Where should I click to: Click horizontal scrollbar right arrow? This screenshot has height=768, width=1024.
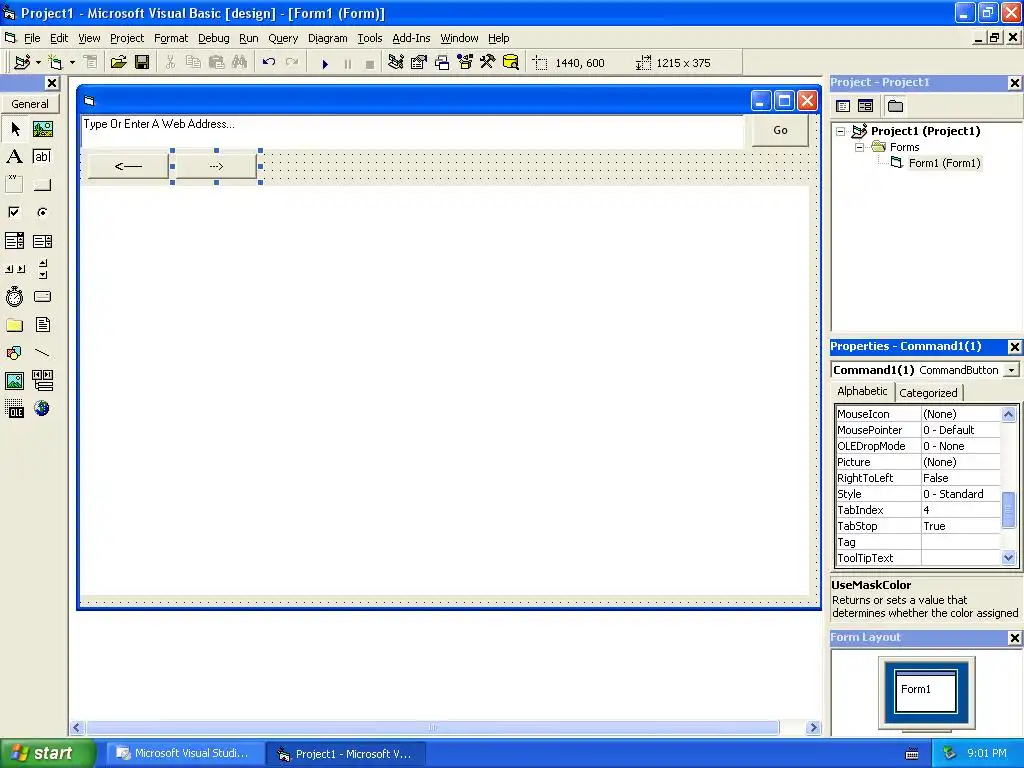(813, 727)
